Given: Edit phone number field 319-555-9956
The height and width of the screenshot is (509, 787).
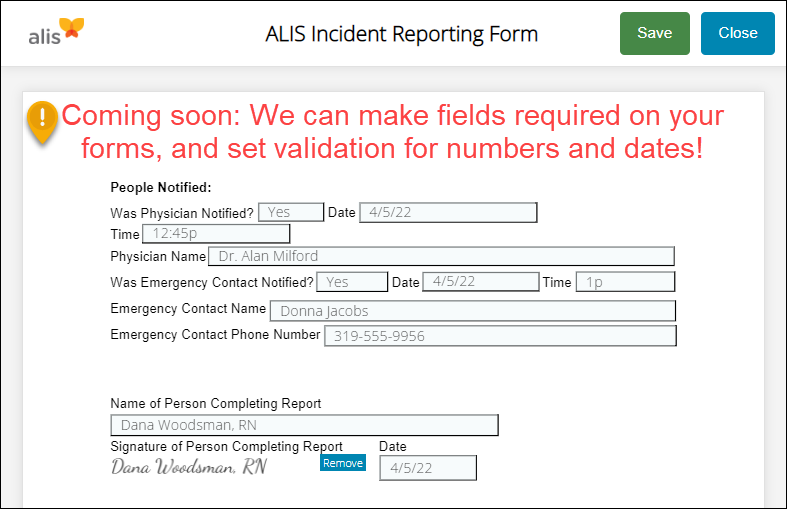Looking at the screenshot, I should click(x=500, y=336).
